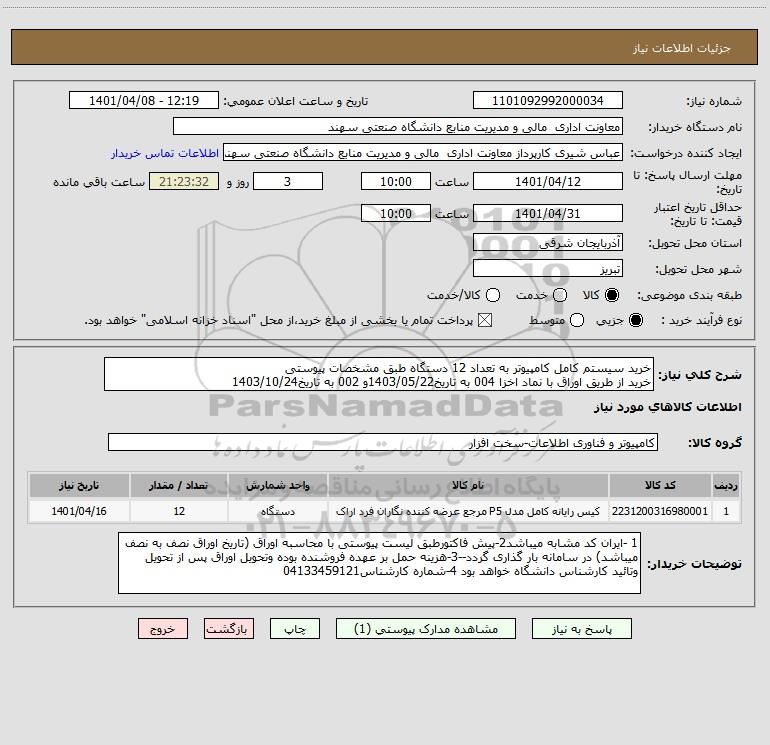770x745 pixels.
Task: Click the price validity date 1401/04/31
Action: click(548, 213)
